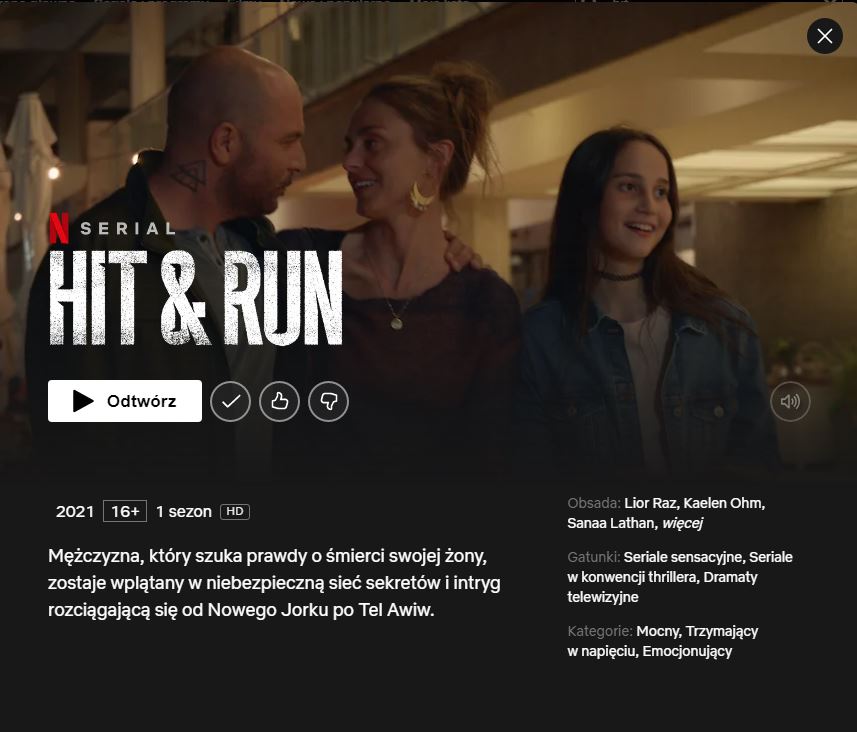Select the Mocny category tag
857x732 pixels.
click(658, 631)
